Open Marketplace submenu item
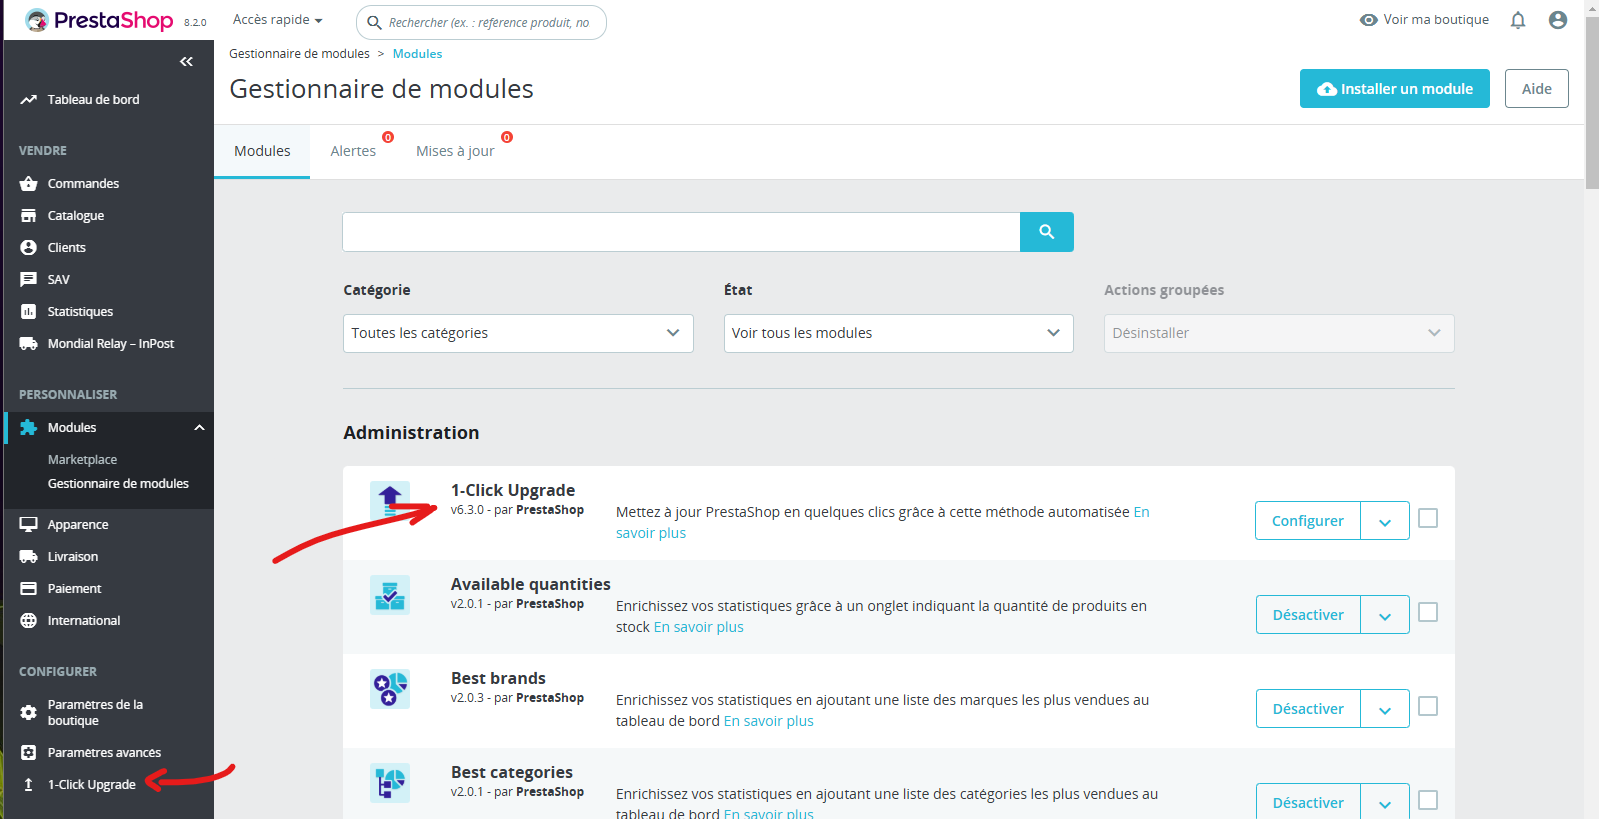 [82, 459]
